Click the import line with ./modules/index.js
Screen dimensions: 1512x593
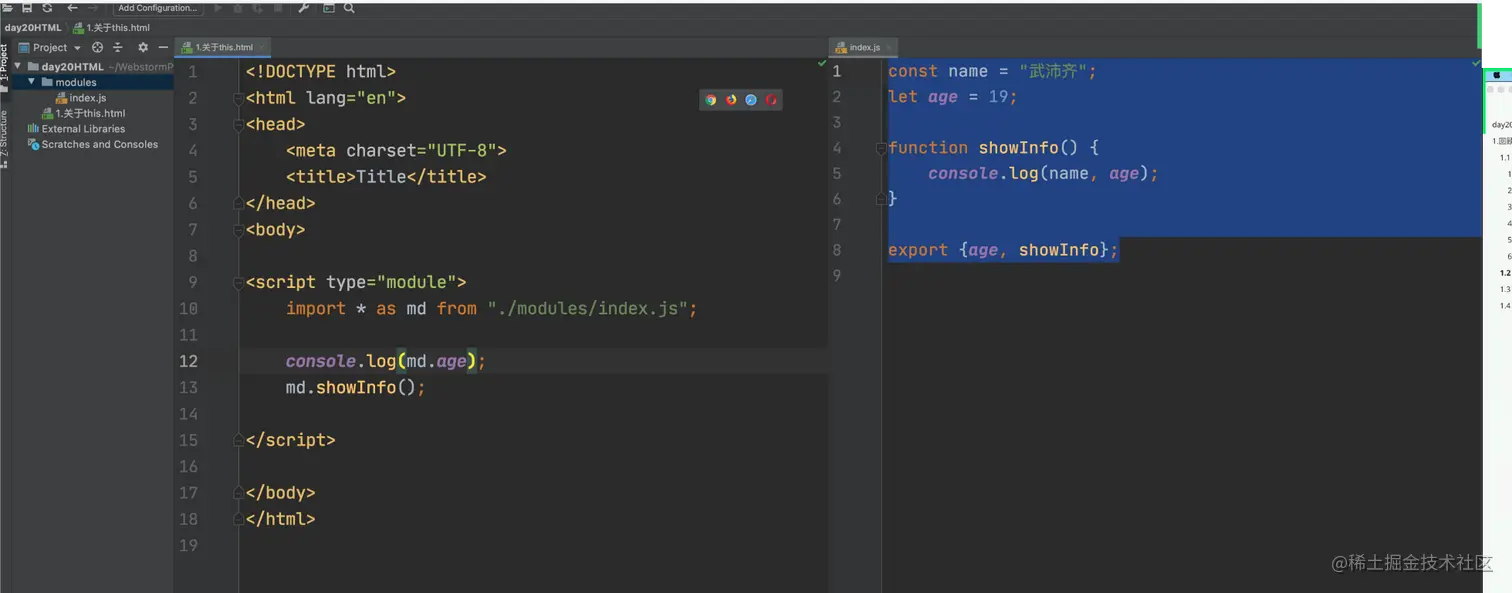point(491,309)
